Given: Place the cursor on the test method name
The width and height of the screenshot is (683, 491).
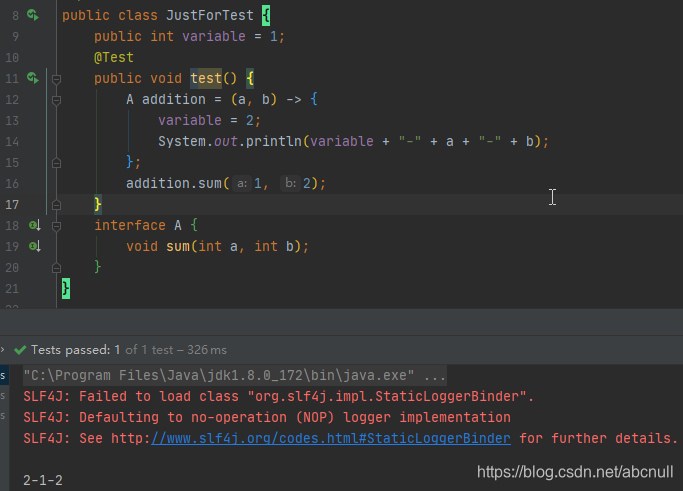Looking at the screenshot, I should [x=206, y=78].
